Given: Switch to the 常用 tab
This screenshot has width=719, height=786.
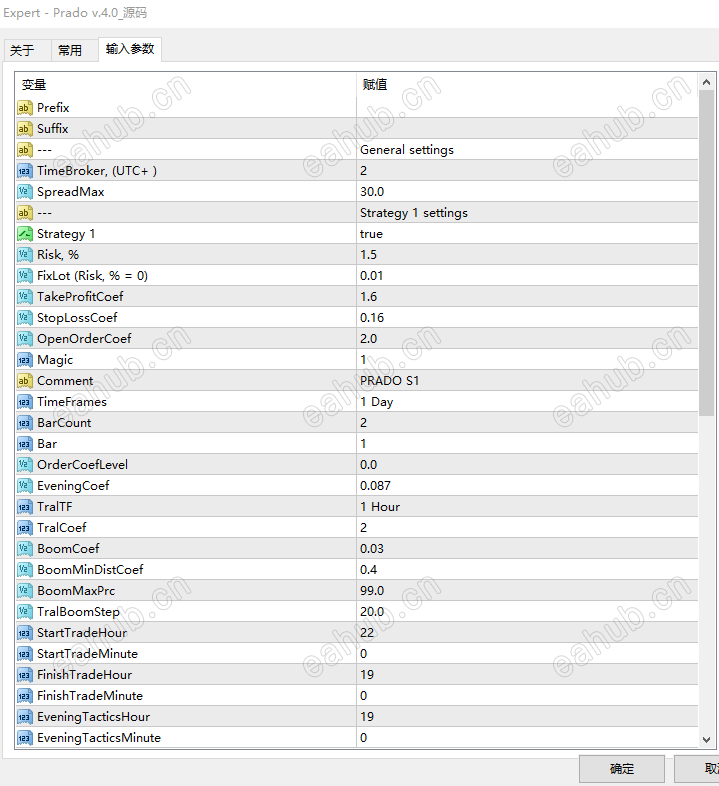Looking at the screenshot, I should [x=74, y=50].
